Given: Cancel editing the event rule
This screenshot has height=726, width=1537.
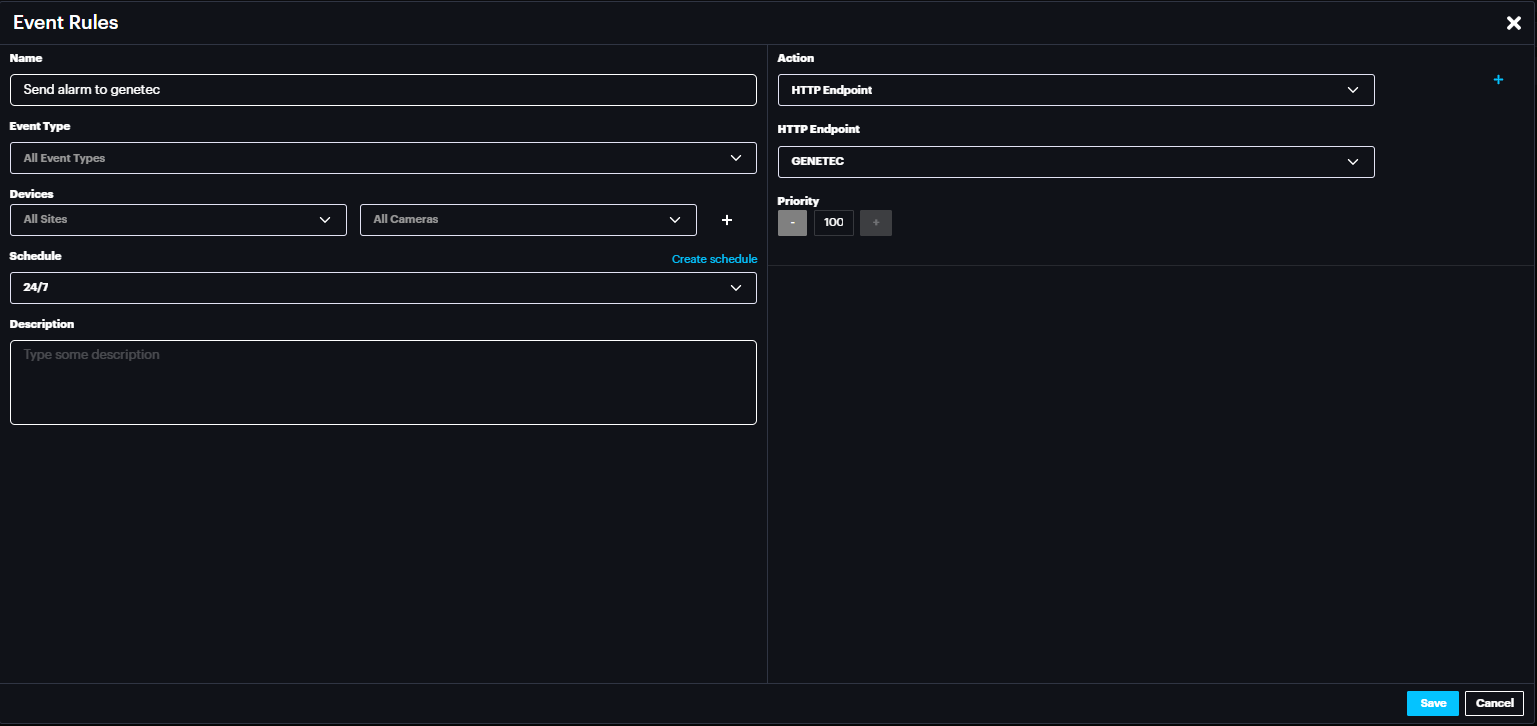Looking at the screenshot, I should [1494, 703].
